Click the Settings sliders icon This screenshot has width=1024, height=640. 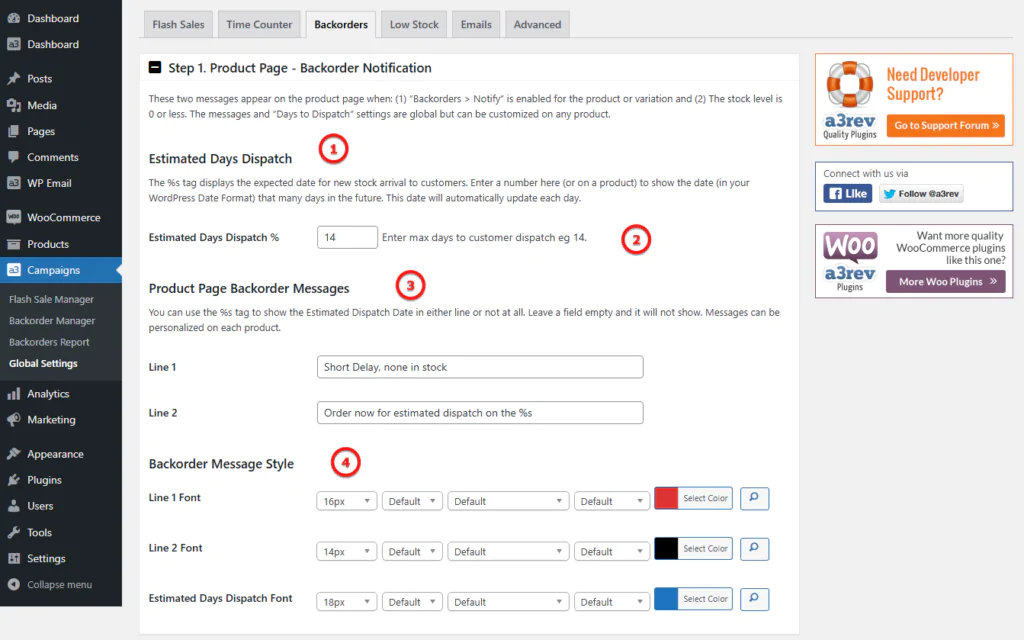coord(14,558)
